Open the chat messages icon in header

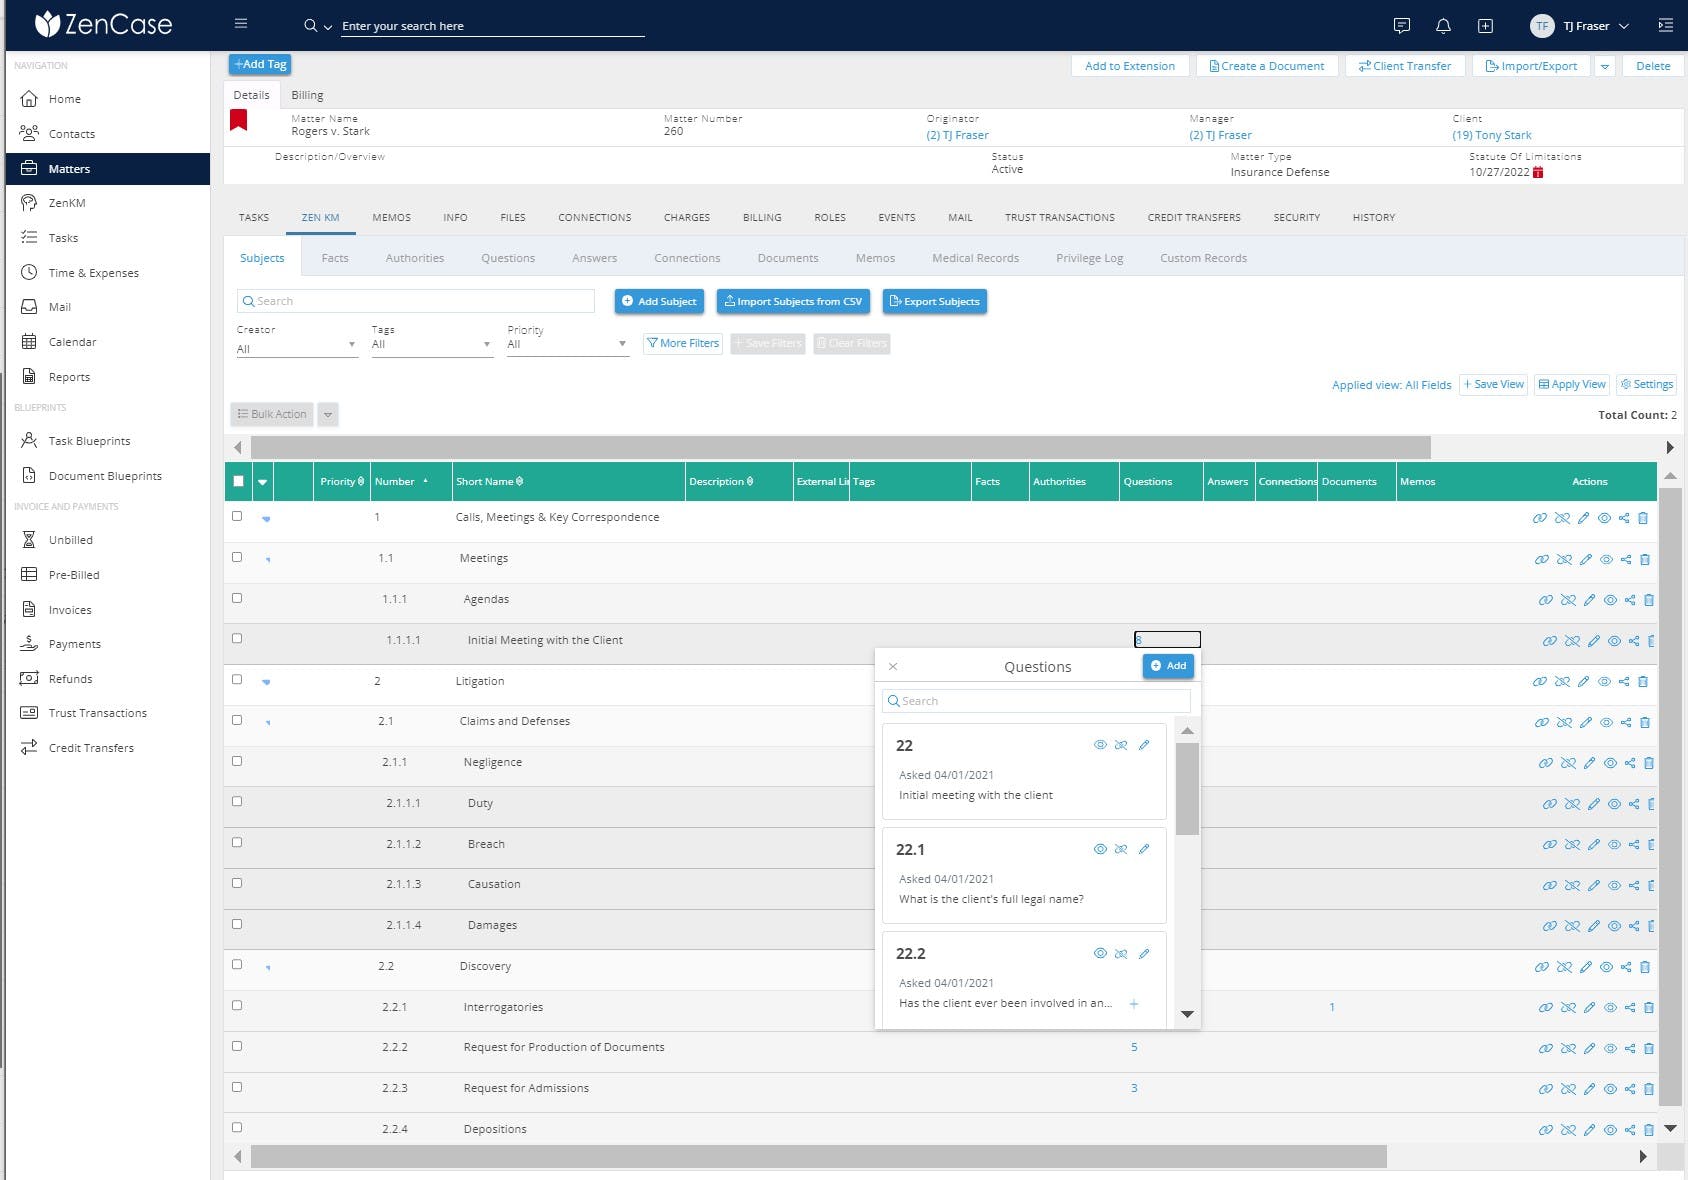pyautogui.click(x=1401, y=26)
